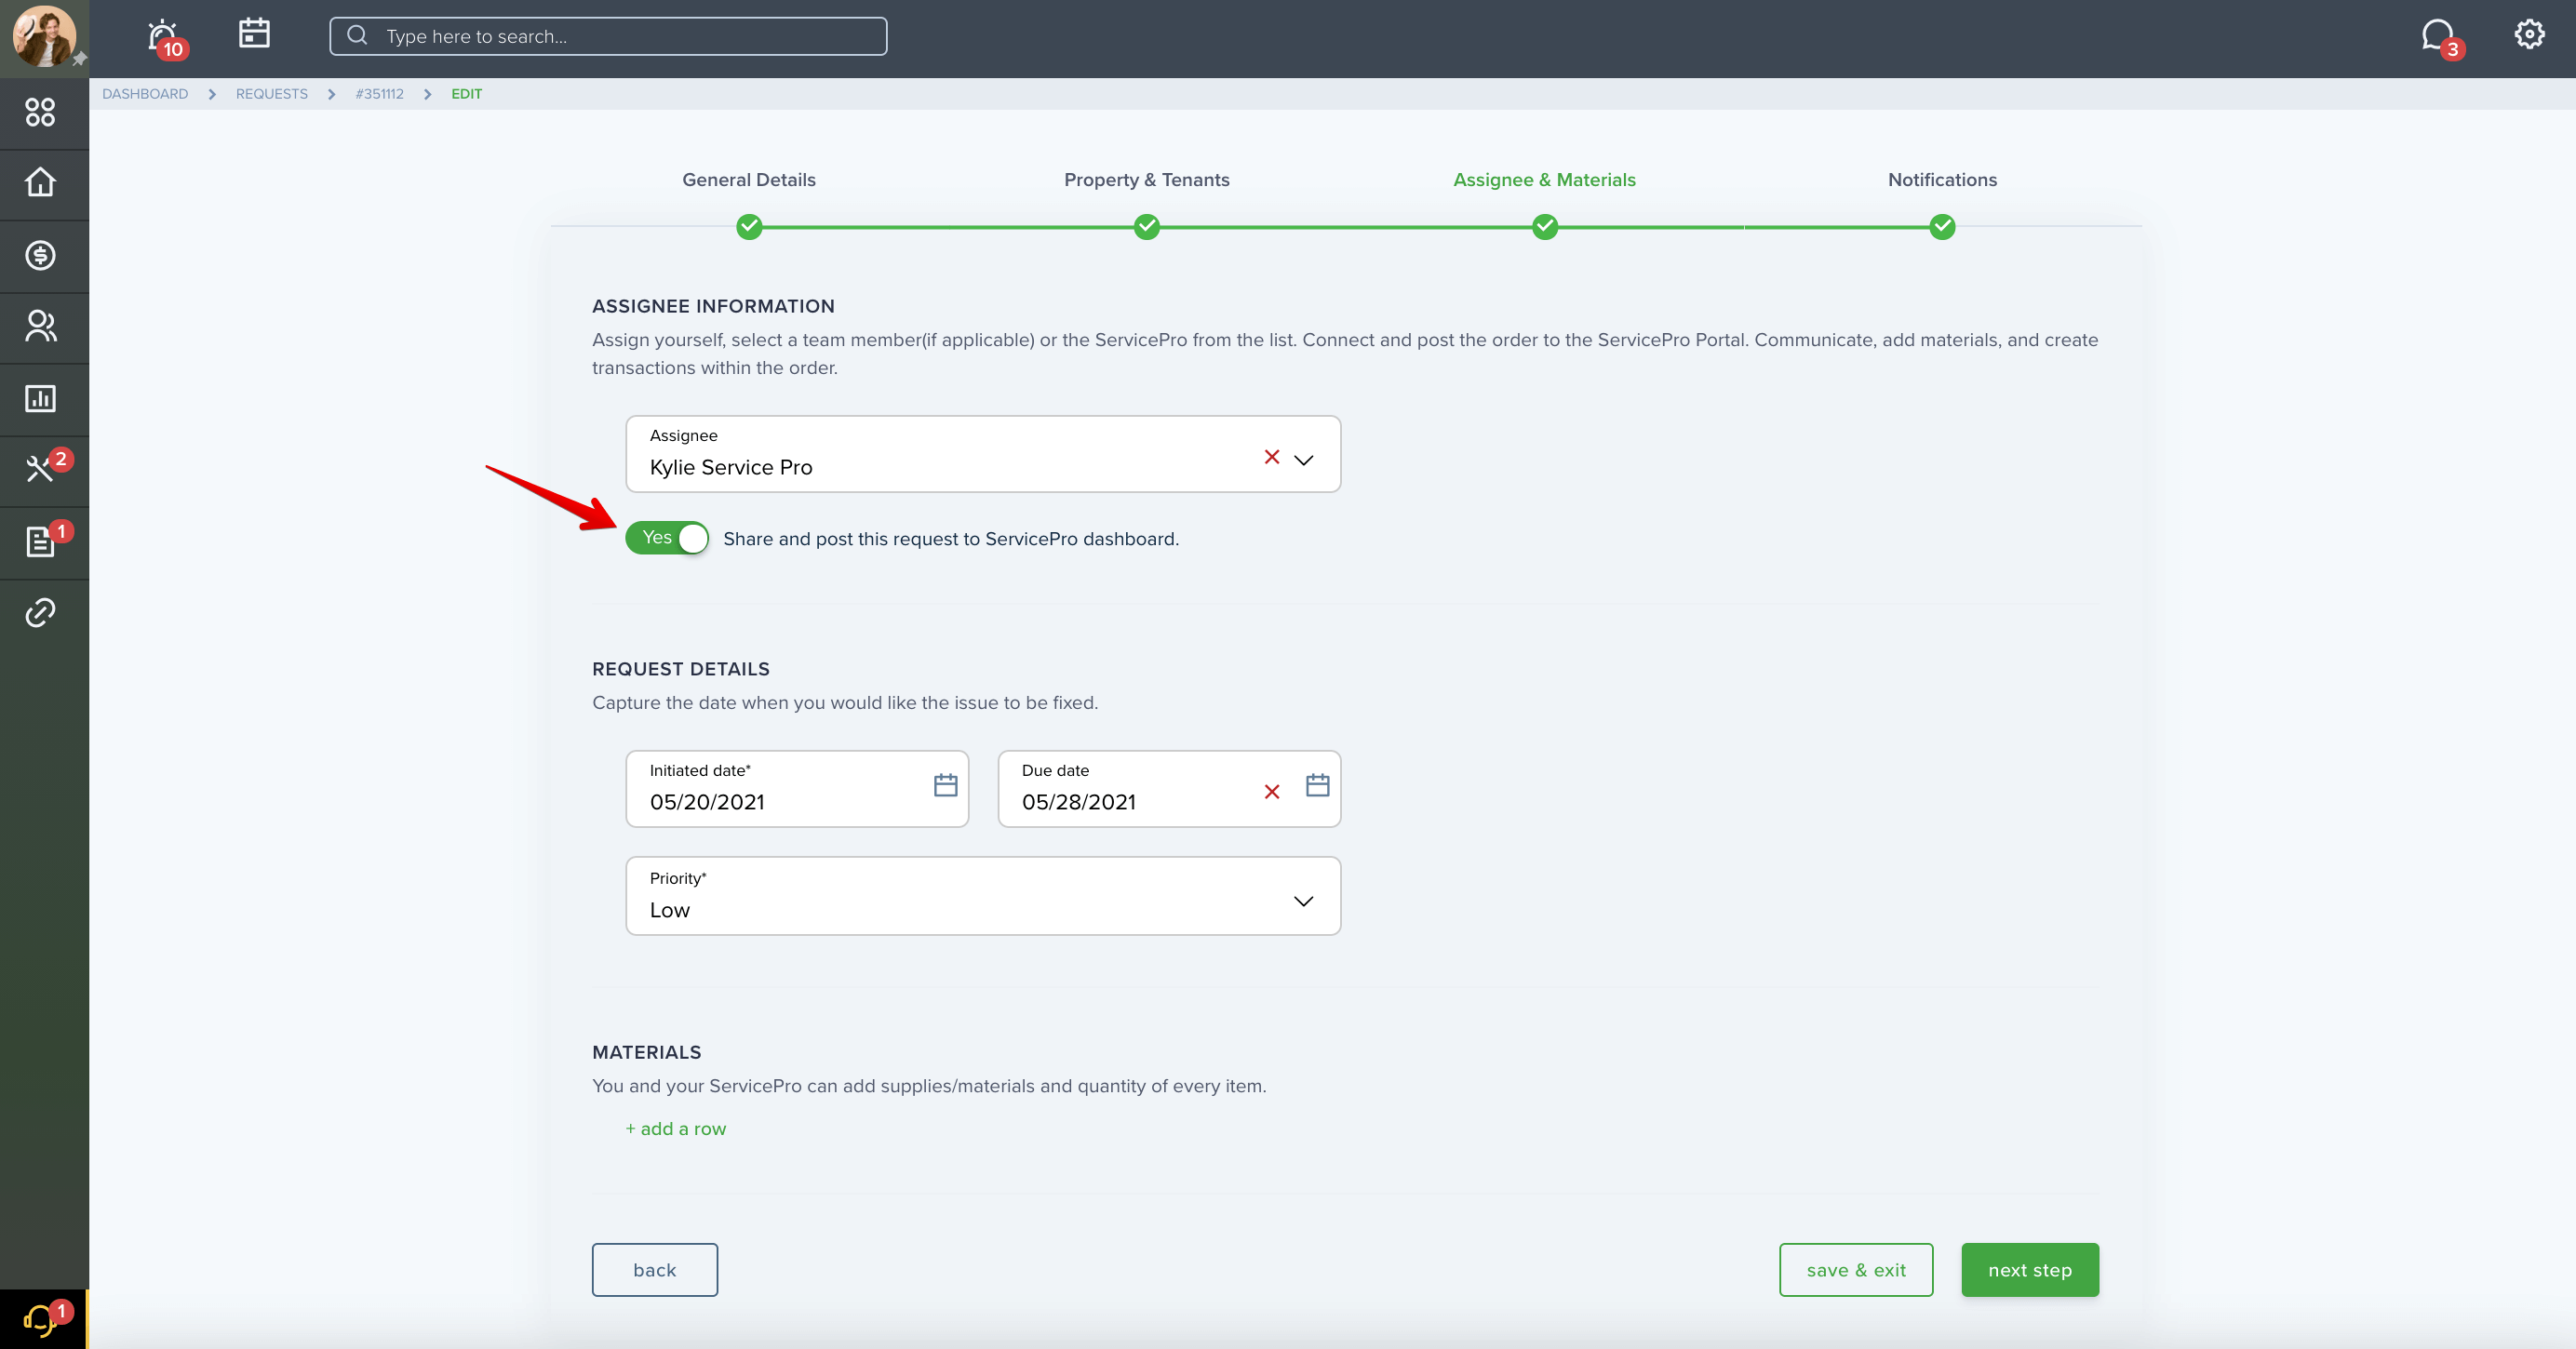Click save & exit button
The image size is (2576, 1349).
[1855, 1269]
